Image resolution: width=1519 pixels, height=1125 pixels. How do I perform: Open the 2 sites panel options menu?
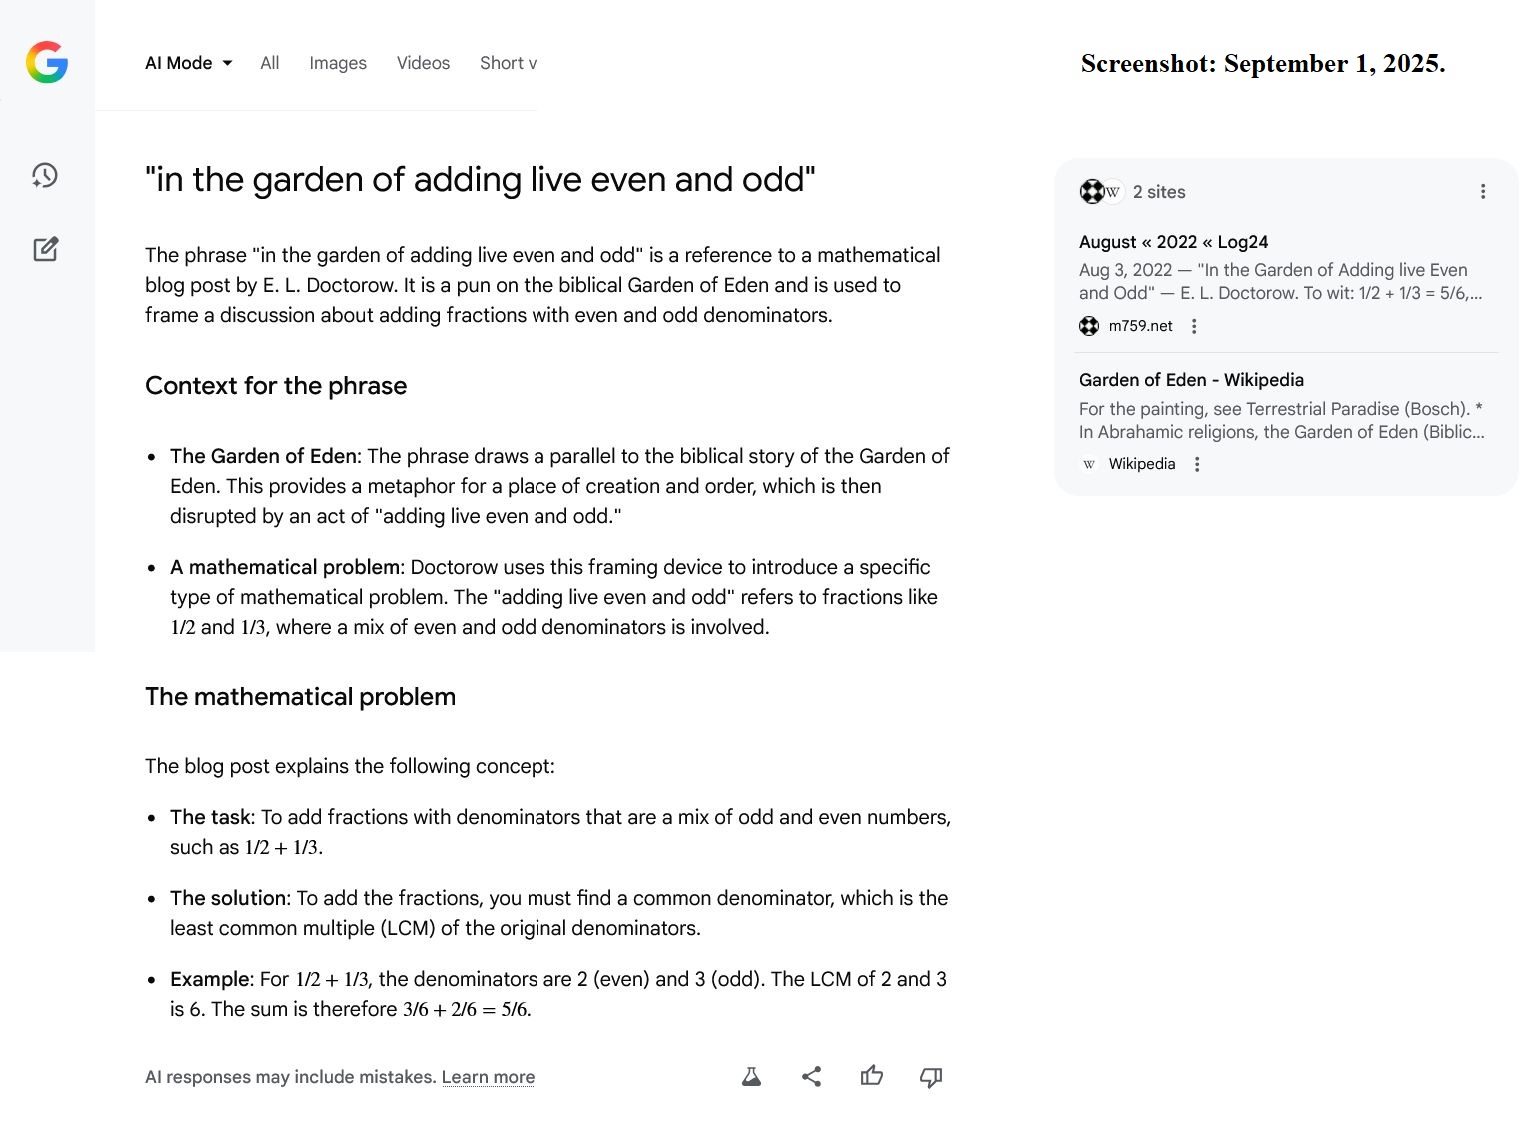click(x=1483, y=192)
